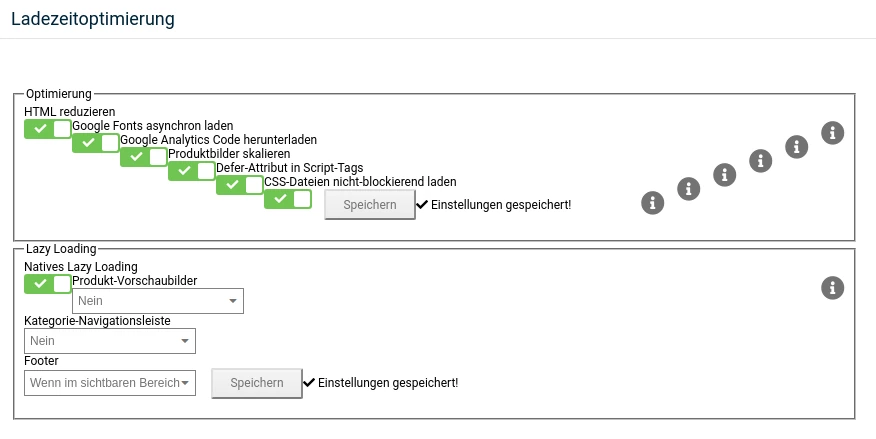Disable the Natives Lazy Loading switch
Image resolution: width=876 pixels, height=439 pixels.
47,284
